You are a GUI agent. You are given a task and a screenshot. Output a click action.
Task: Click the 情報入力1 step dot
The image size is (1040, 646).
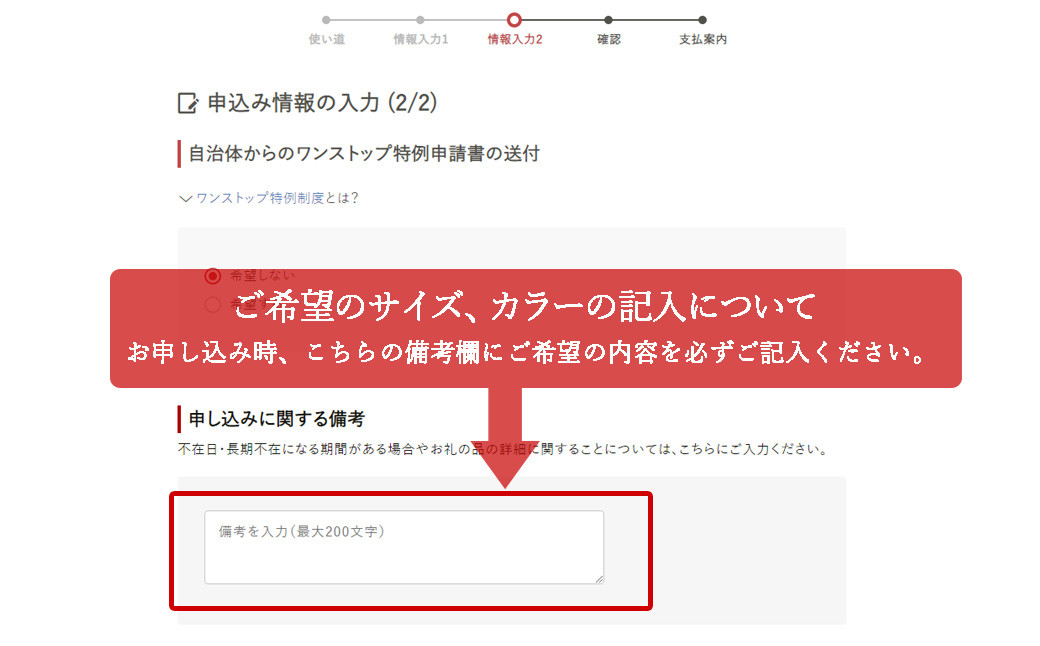(x=421, y=20)
